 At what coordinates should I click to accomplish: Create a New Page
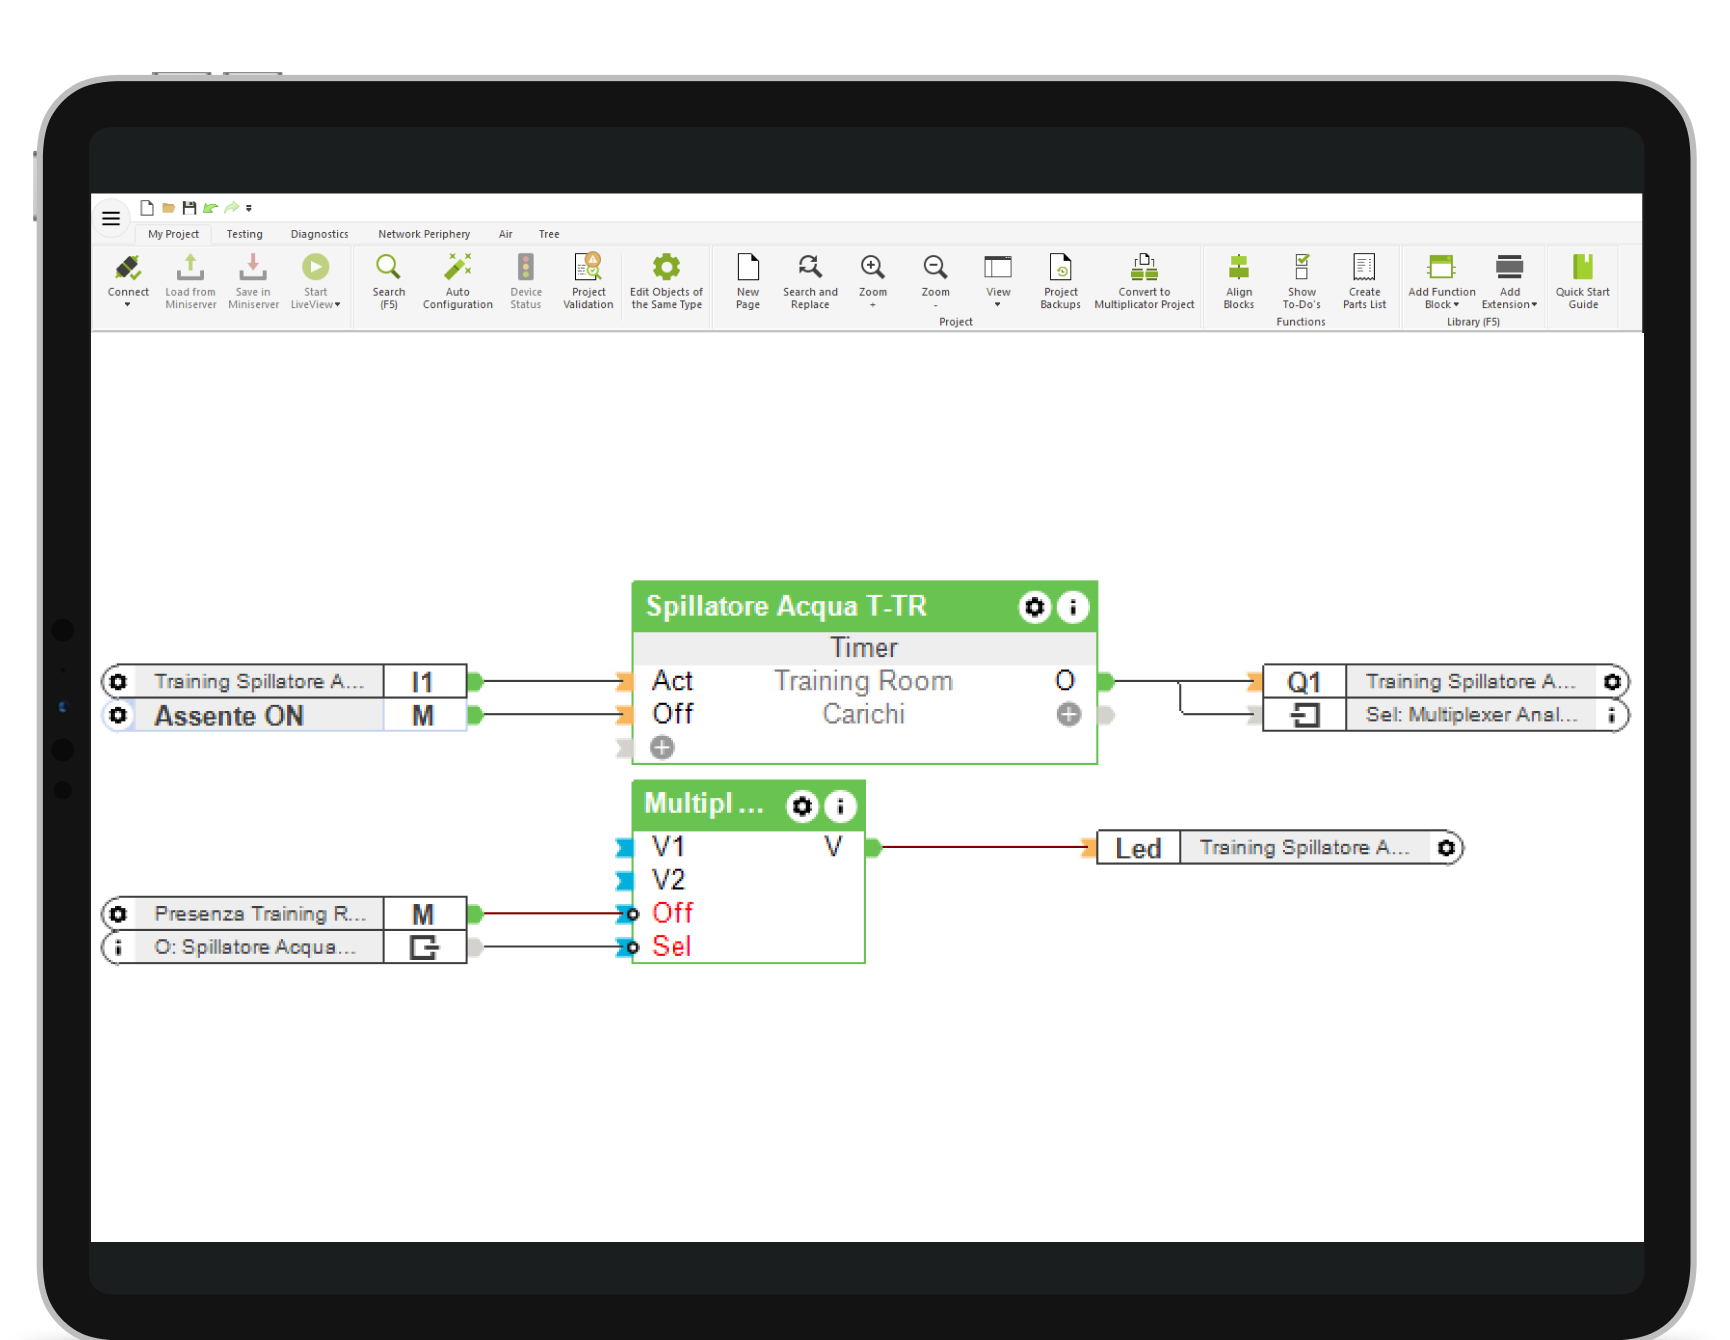tap(748, 267)
